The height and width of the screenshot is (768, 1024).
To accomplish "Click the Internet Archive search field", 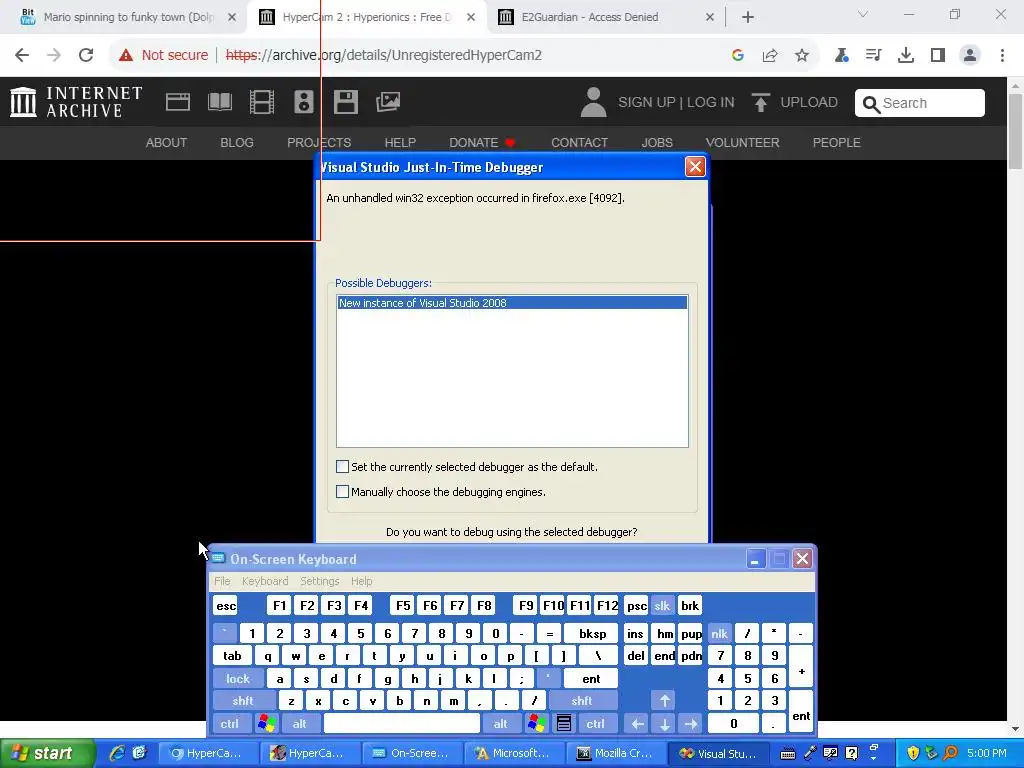I will (920, 103).
